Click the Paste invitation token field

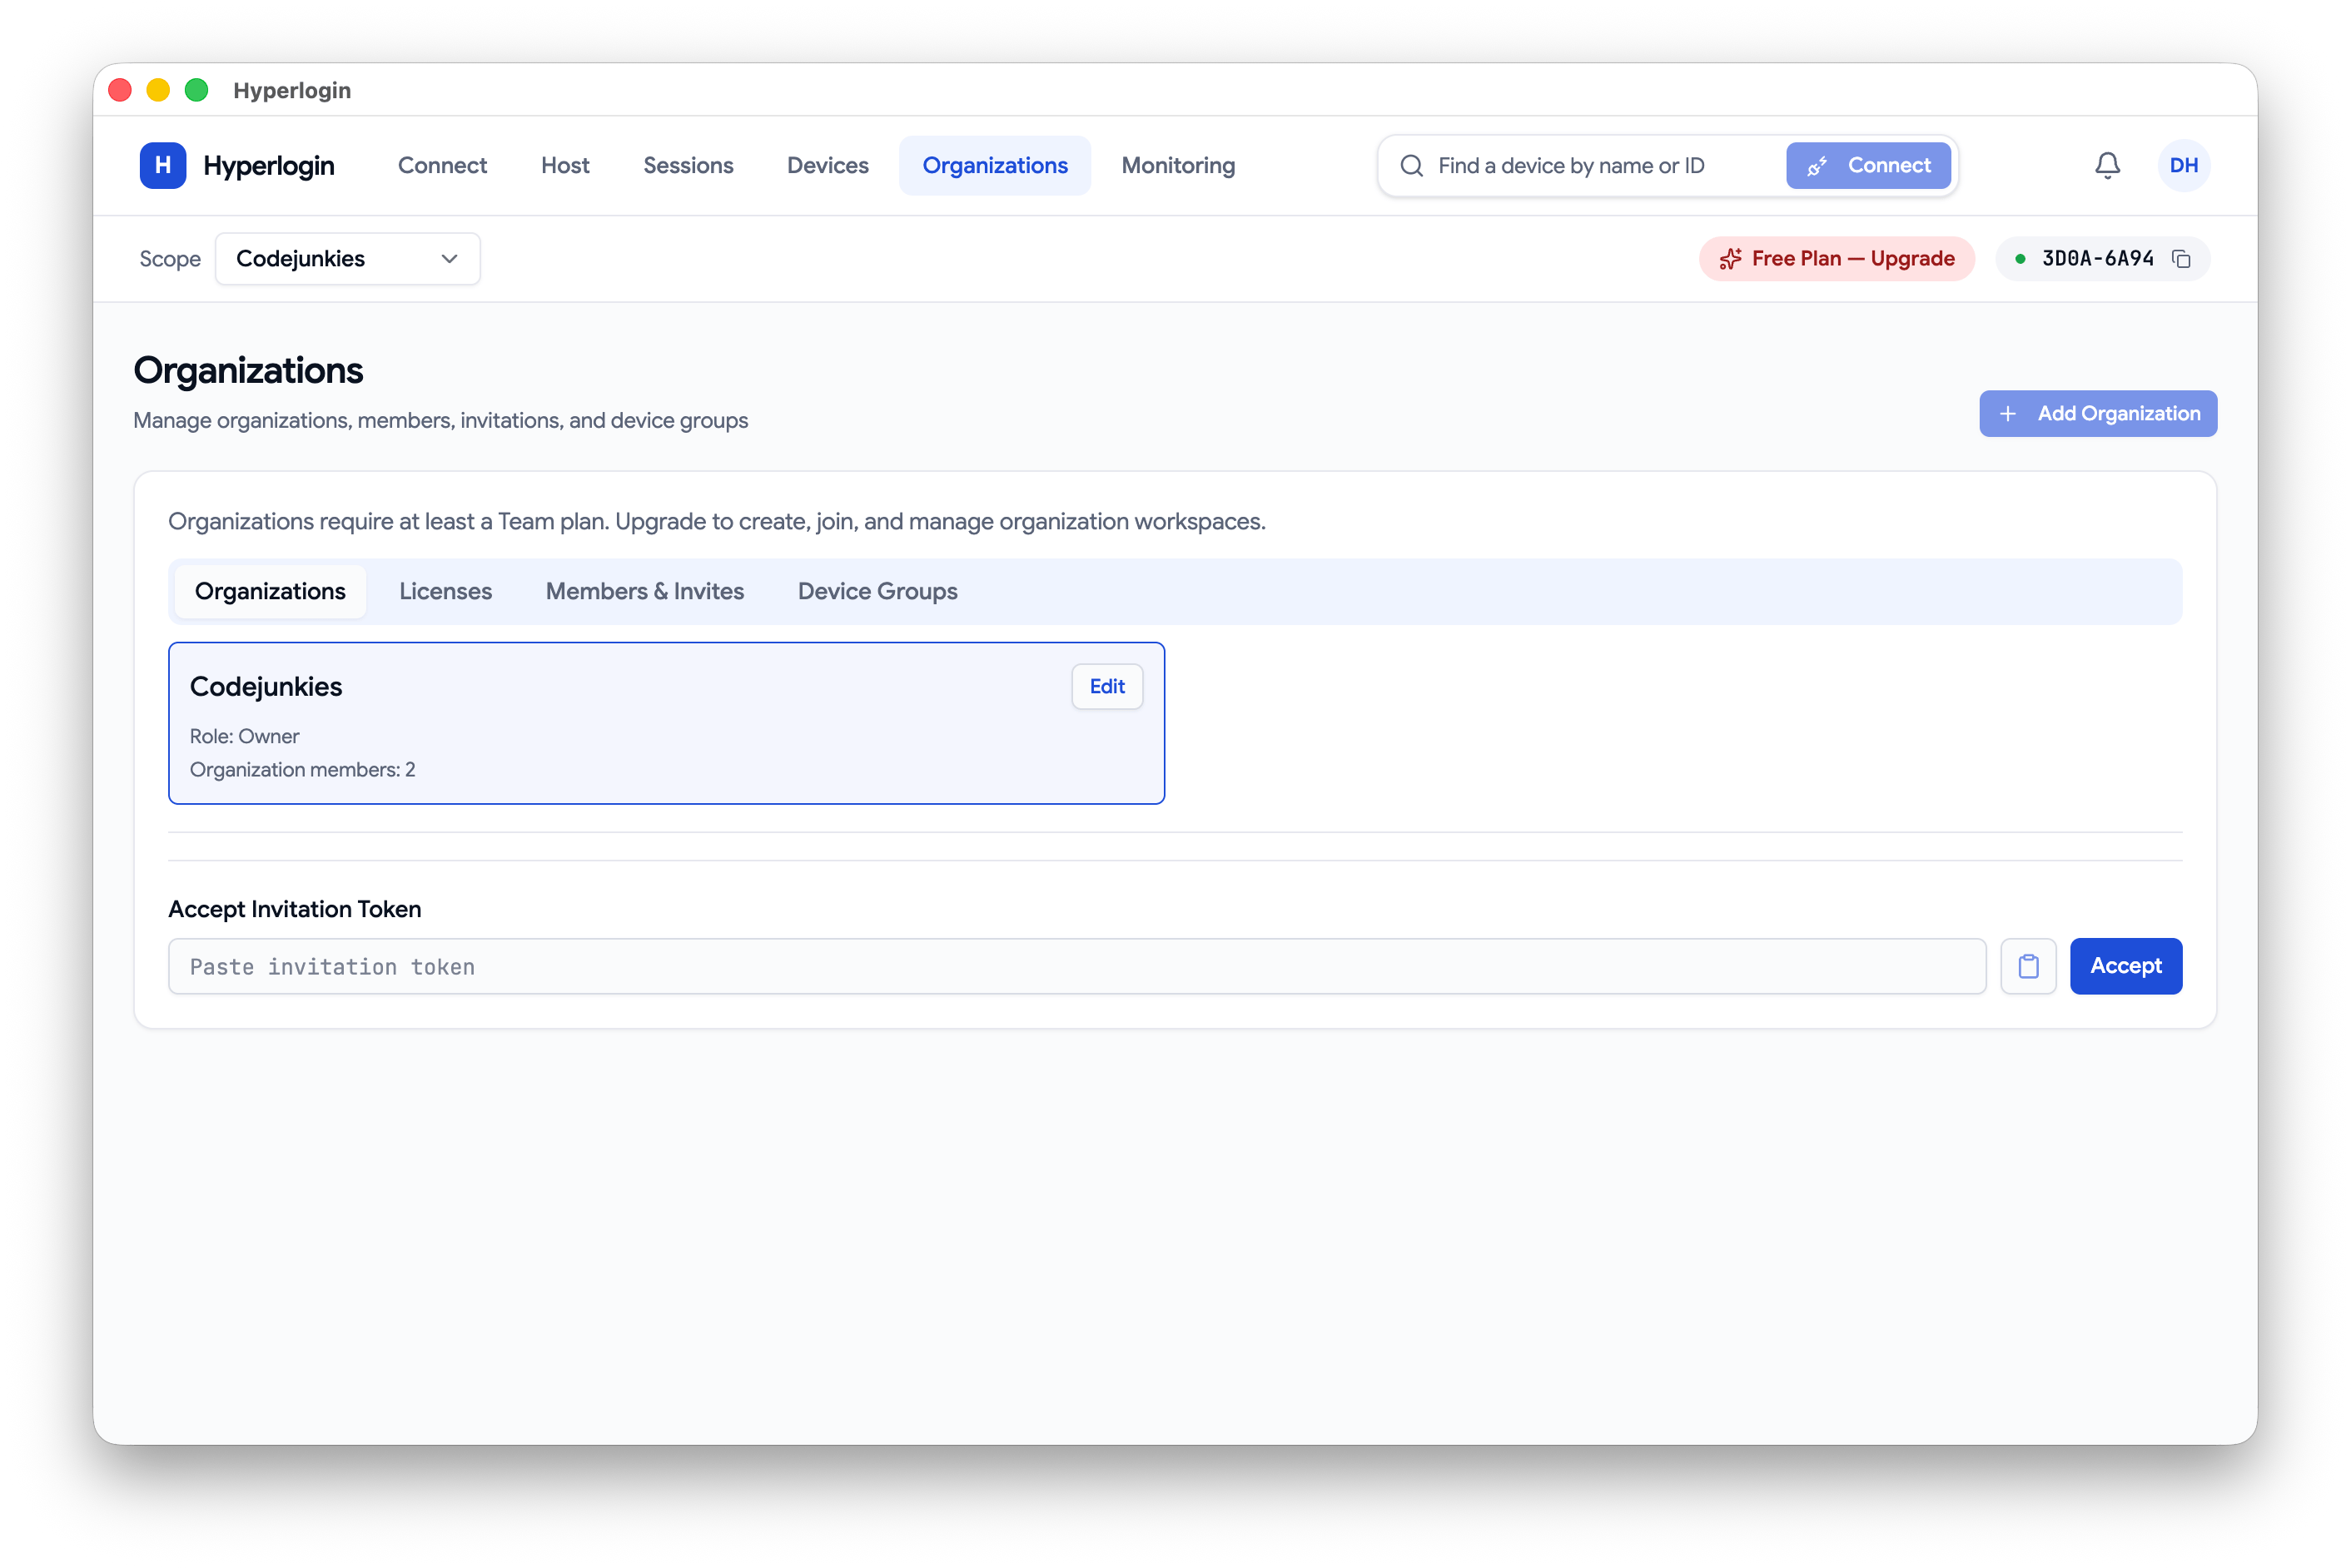[x=1077, y=966]
